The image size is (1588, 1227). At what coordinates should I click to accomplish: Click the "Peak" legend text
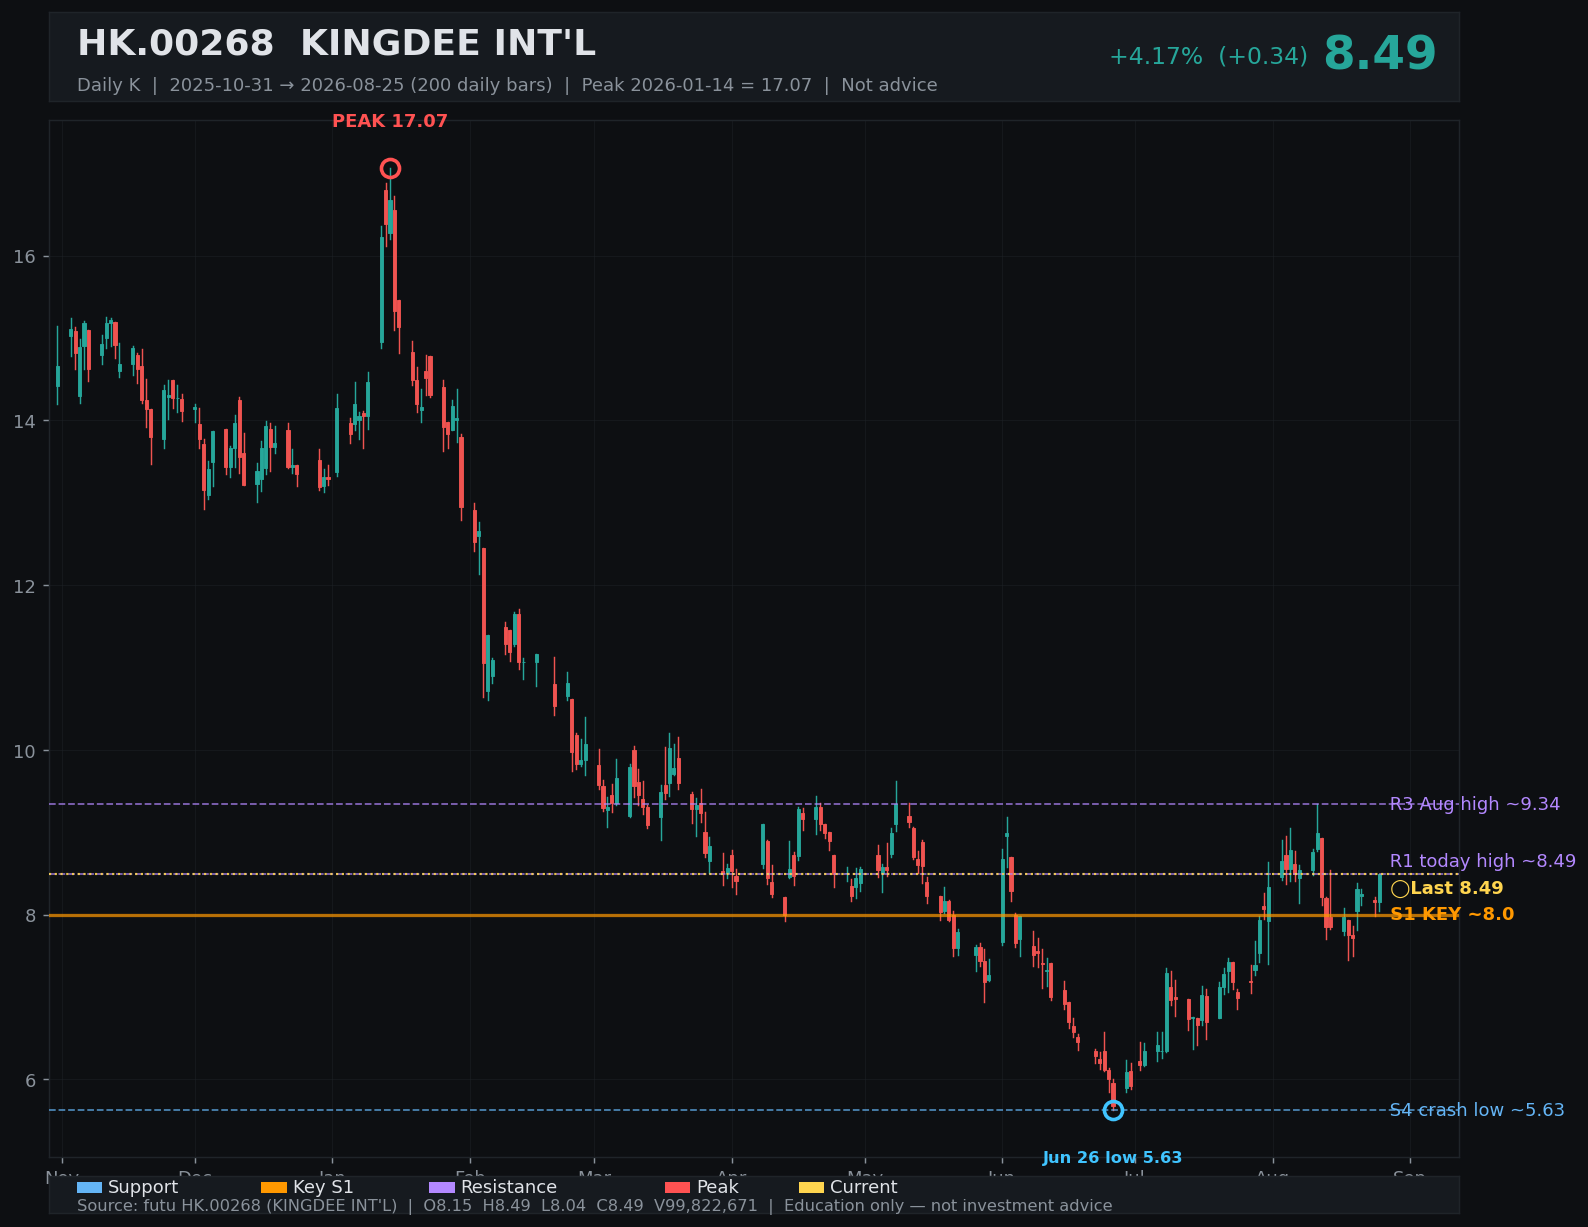click(718, 1187)
